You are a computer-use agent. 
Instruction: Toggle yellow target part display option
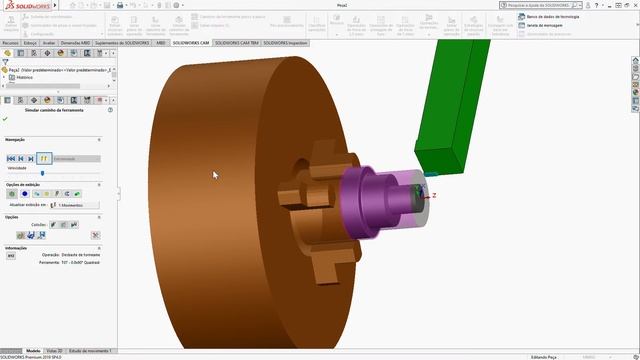[47, 194]
